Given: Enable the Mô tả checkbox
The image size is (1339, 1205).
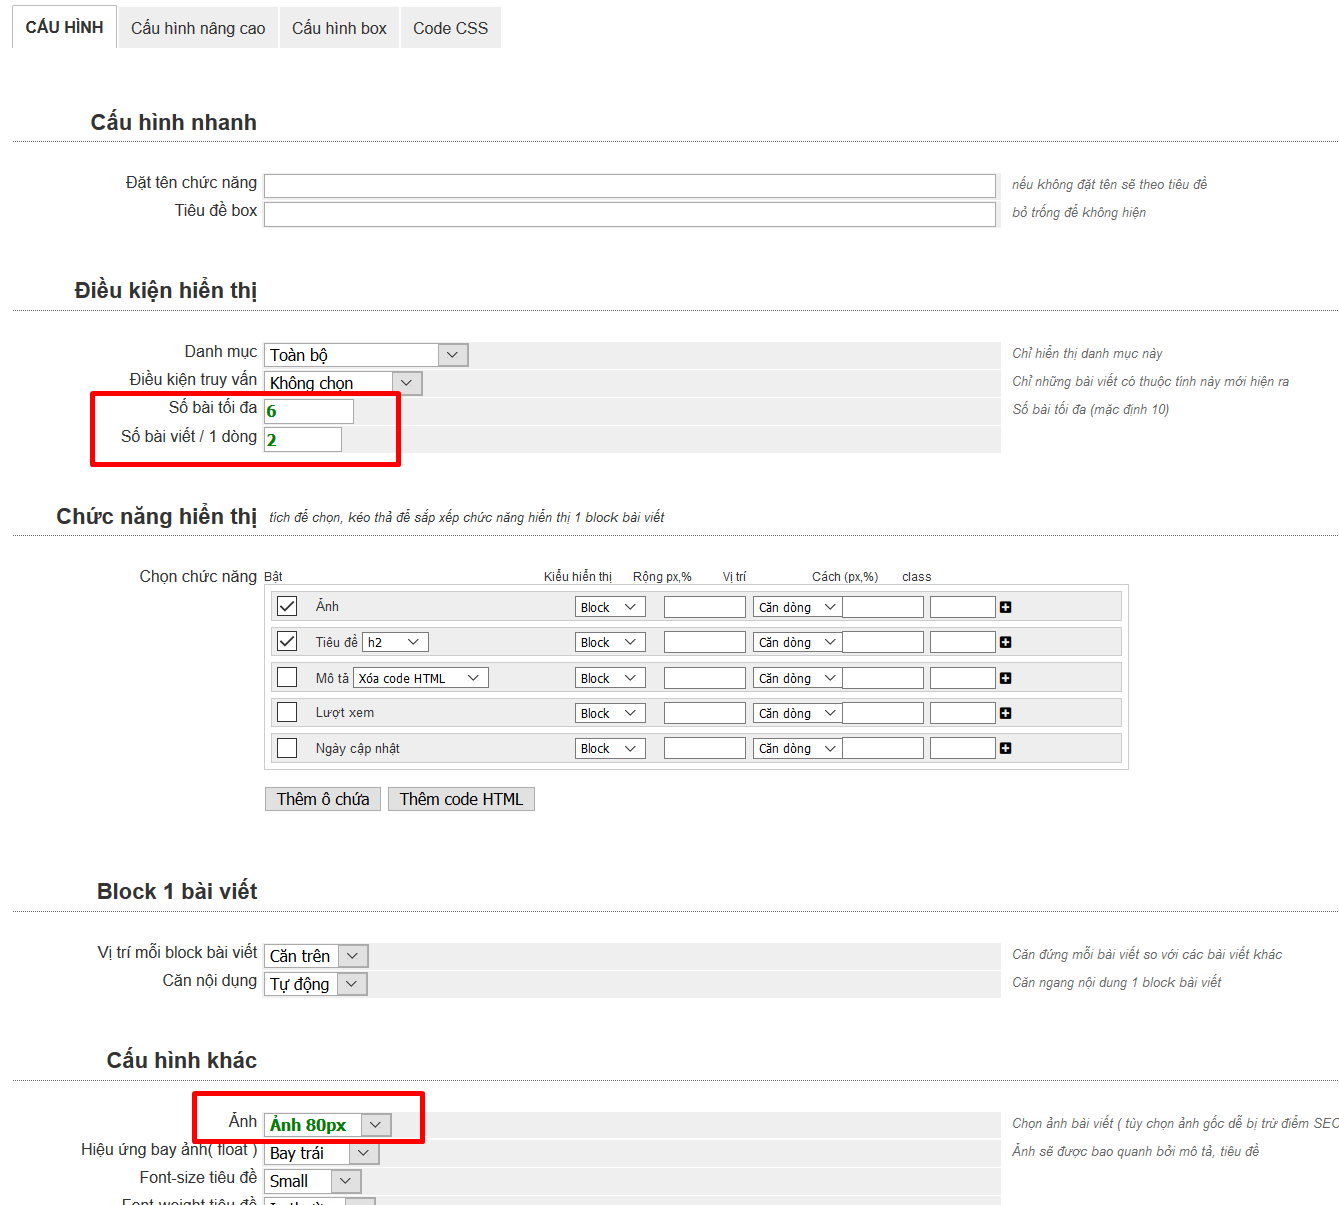Looking at the screenshot, I should point(287,677).
